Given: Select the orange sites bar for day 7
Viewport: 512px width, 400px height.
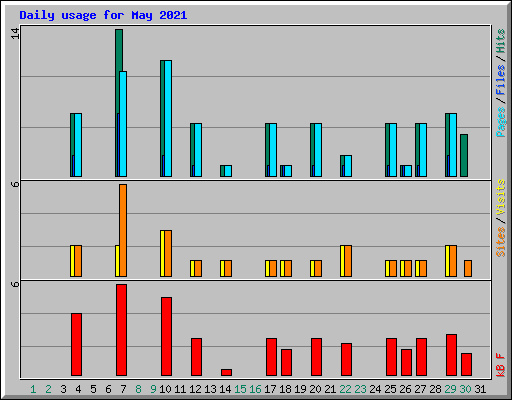Looking at the screenshot, I should click(123, 230).
